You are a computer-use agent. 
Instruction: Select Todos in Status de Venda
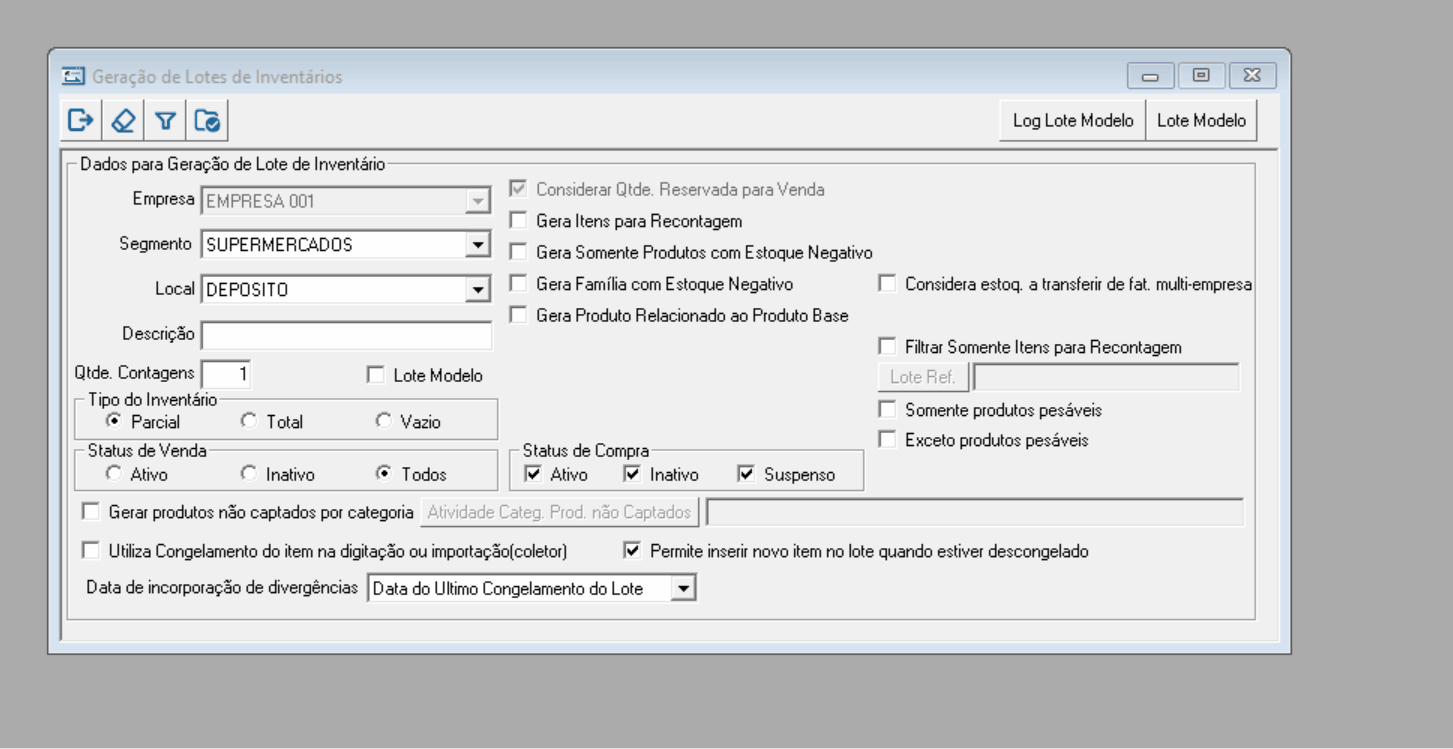pyautogui.click(x=383, y=474)
